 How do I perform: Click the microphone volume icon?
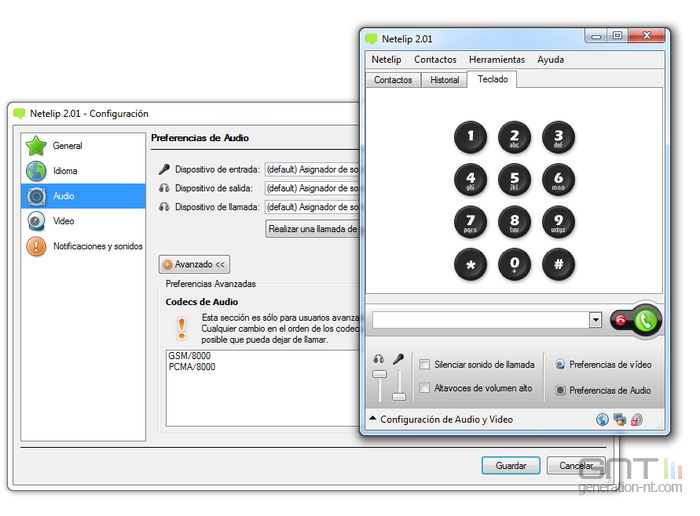(398, 359)
